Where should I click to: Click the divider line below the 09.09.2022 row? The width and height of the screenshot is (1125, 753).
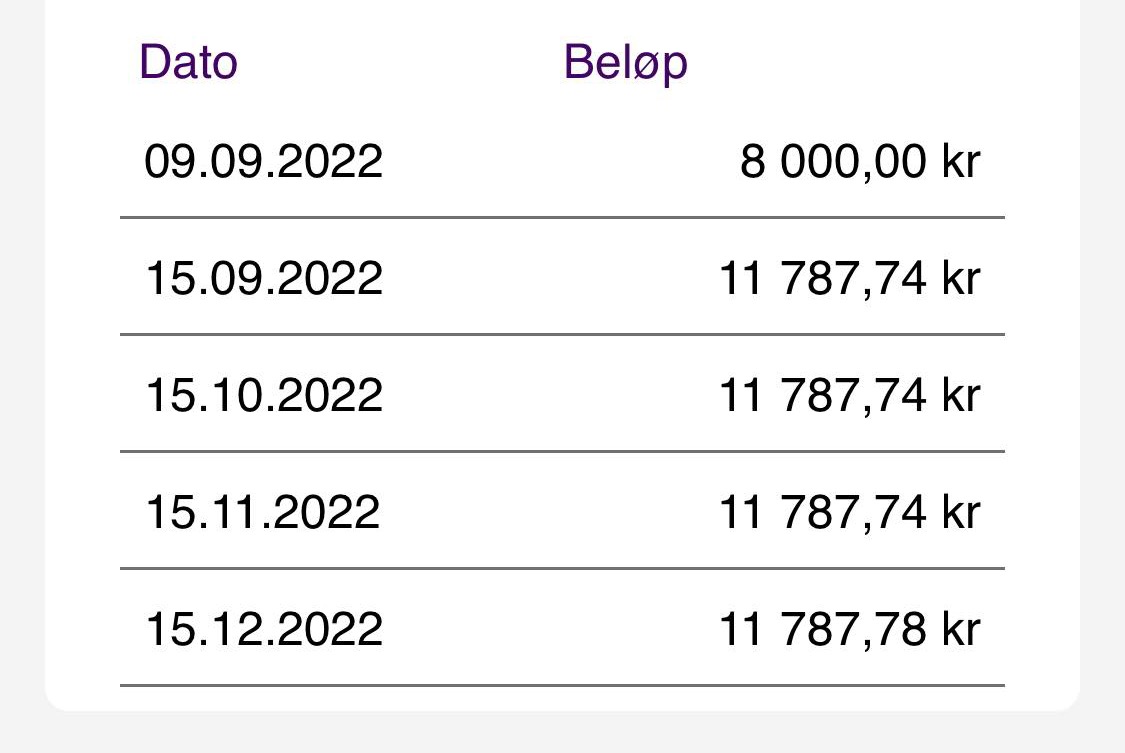click(x=562, y=217)
